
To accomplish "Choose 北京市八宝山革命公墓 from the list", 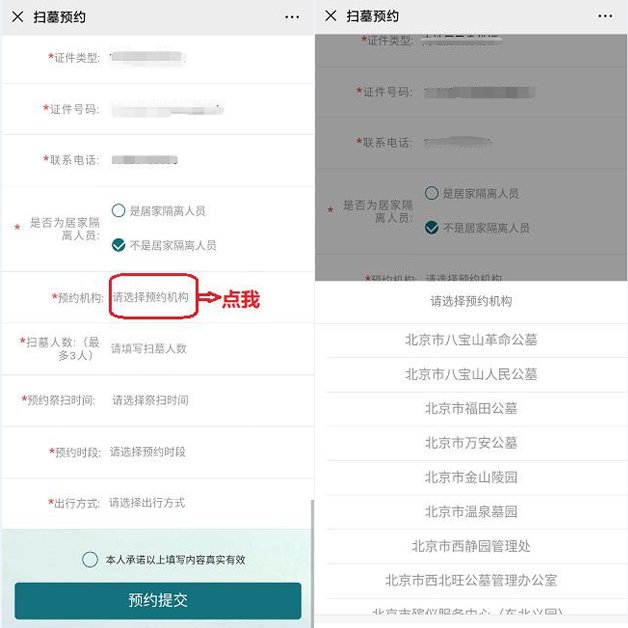I will pyautogui.click(x=471, y=340).
